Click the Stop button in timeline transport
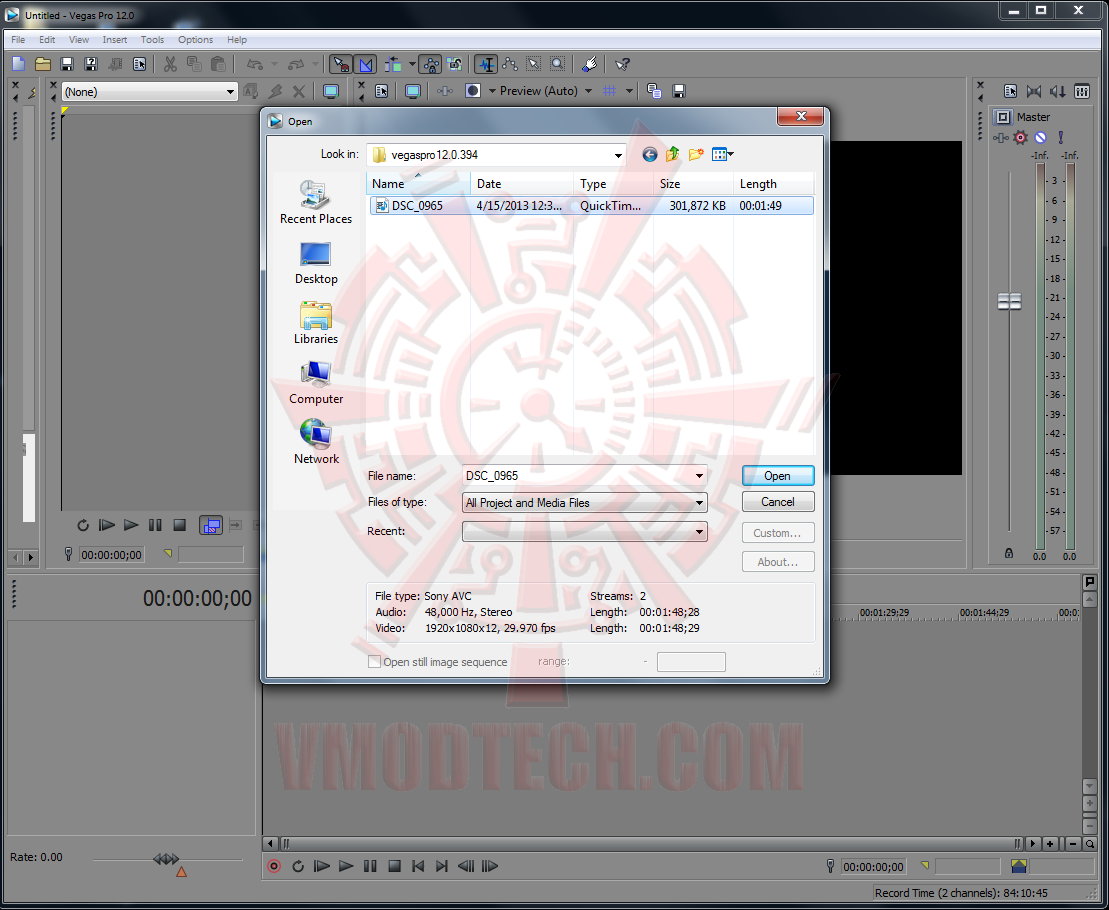 point(395,866)
